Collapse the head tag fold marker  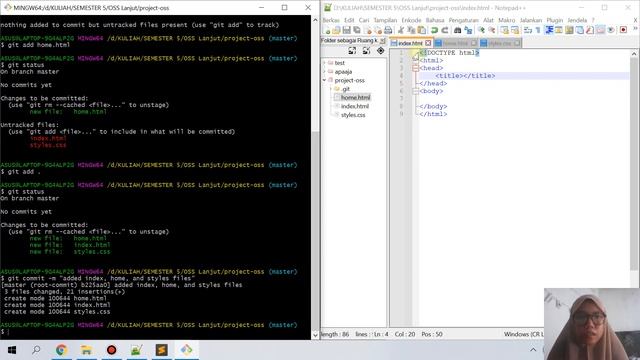pos(416,68)
